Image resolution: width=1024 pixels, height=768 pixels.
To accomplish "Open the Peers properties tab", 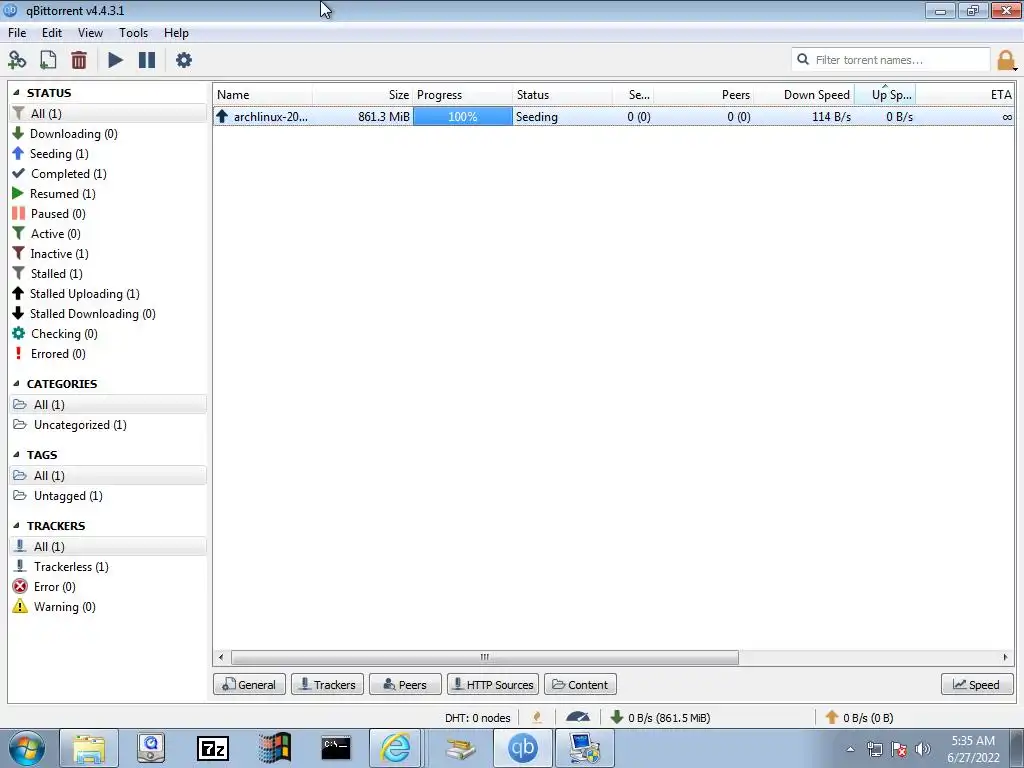I will (x=406, y=684).
